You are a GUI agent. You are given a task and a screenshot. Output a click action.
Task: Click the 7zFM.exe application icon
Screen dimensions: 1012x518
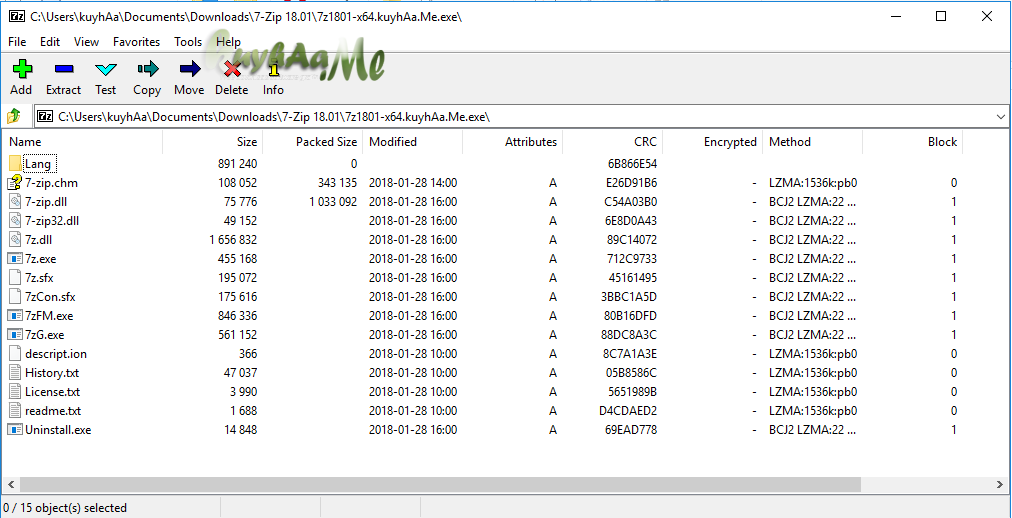[x=15, y=315]
